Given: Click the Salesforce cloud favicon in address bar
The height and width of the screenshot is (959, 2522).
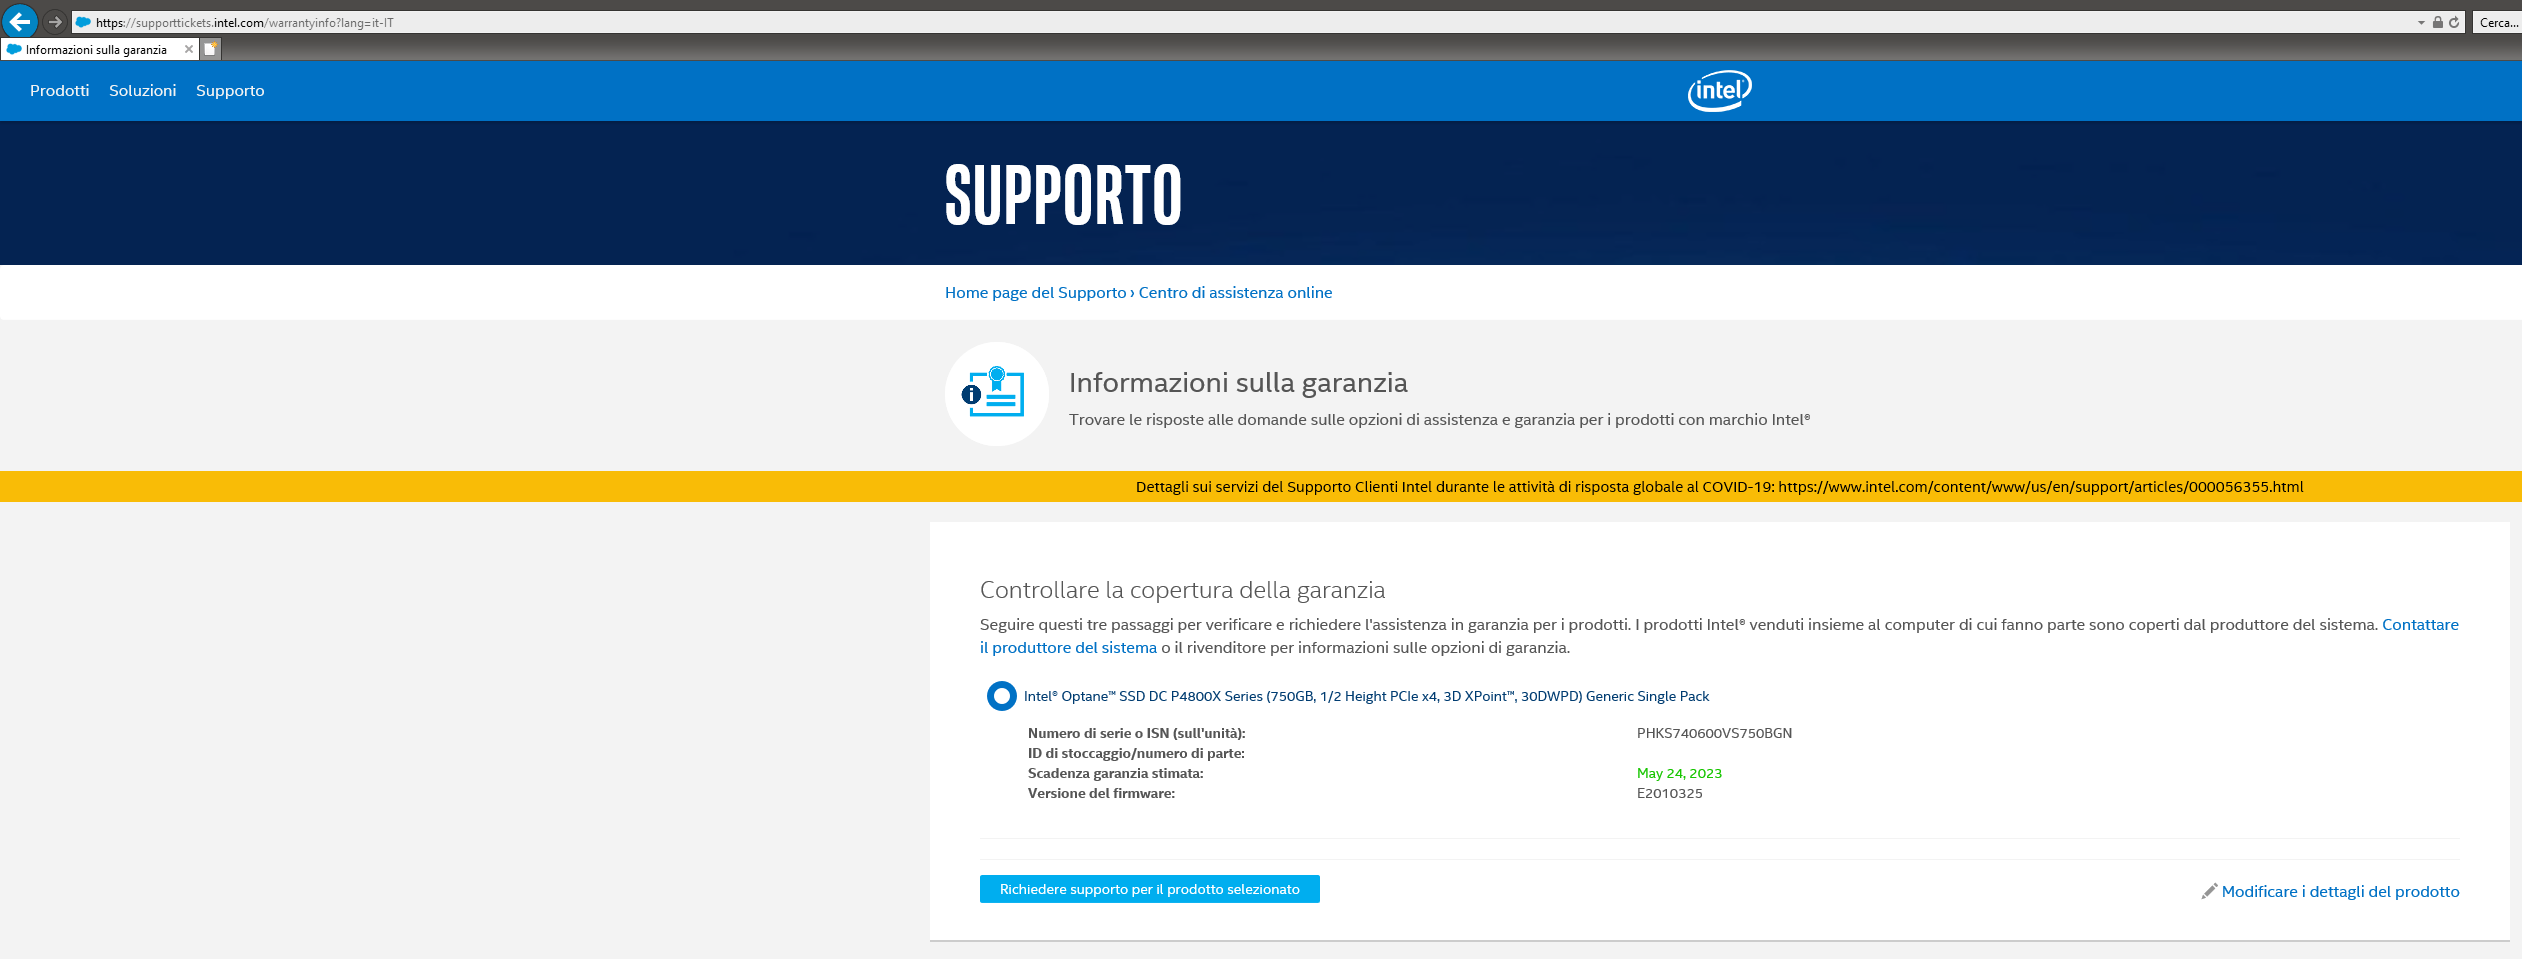Looking at the screenshot, I should [83, 22].
